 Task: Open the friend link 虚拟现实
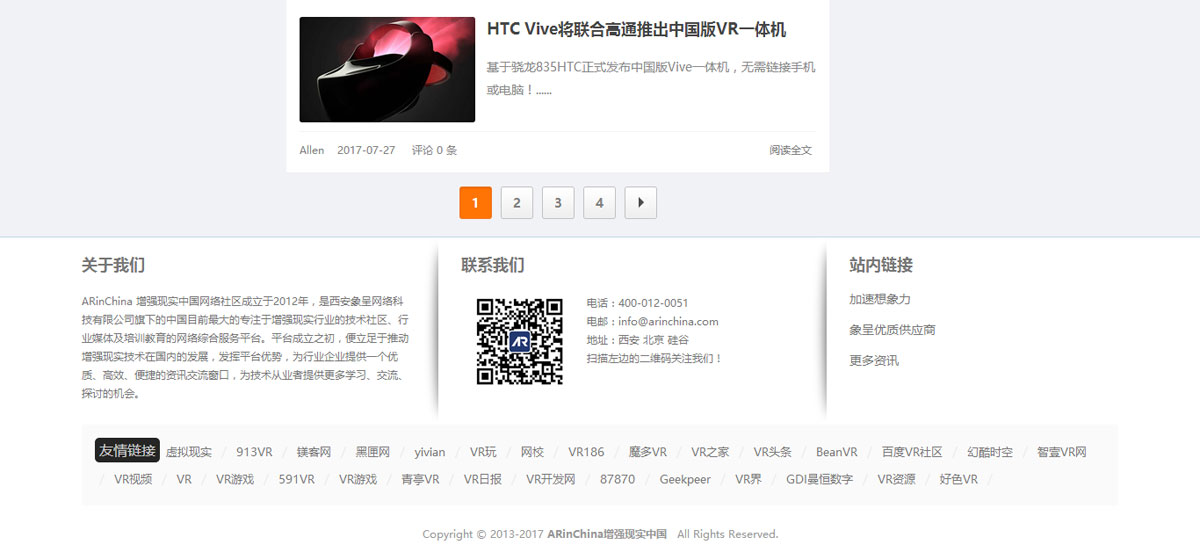[x=189, y=452]
